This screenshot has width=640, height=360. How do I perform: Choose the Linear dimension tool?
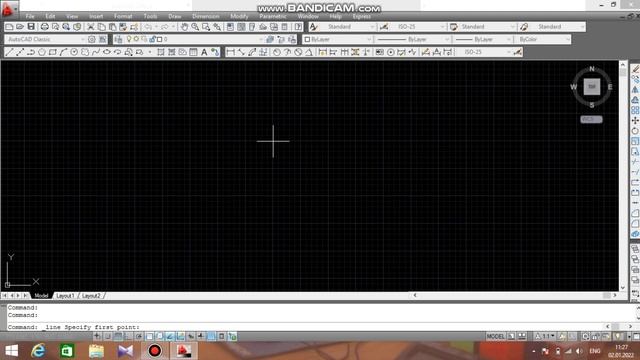231,52
